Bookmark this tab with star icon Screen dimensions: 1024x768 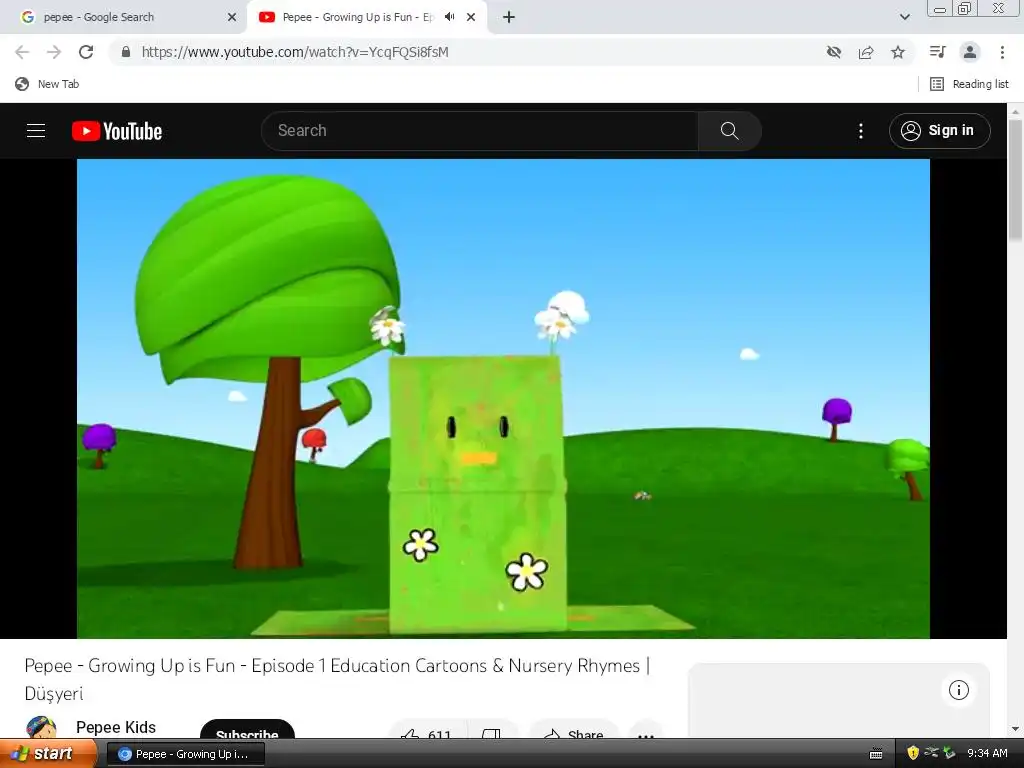(898, 52)
